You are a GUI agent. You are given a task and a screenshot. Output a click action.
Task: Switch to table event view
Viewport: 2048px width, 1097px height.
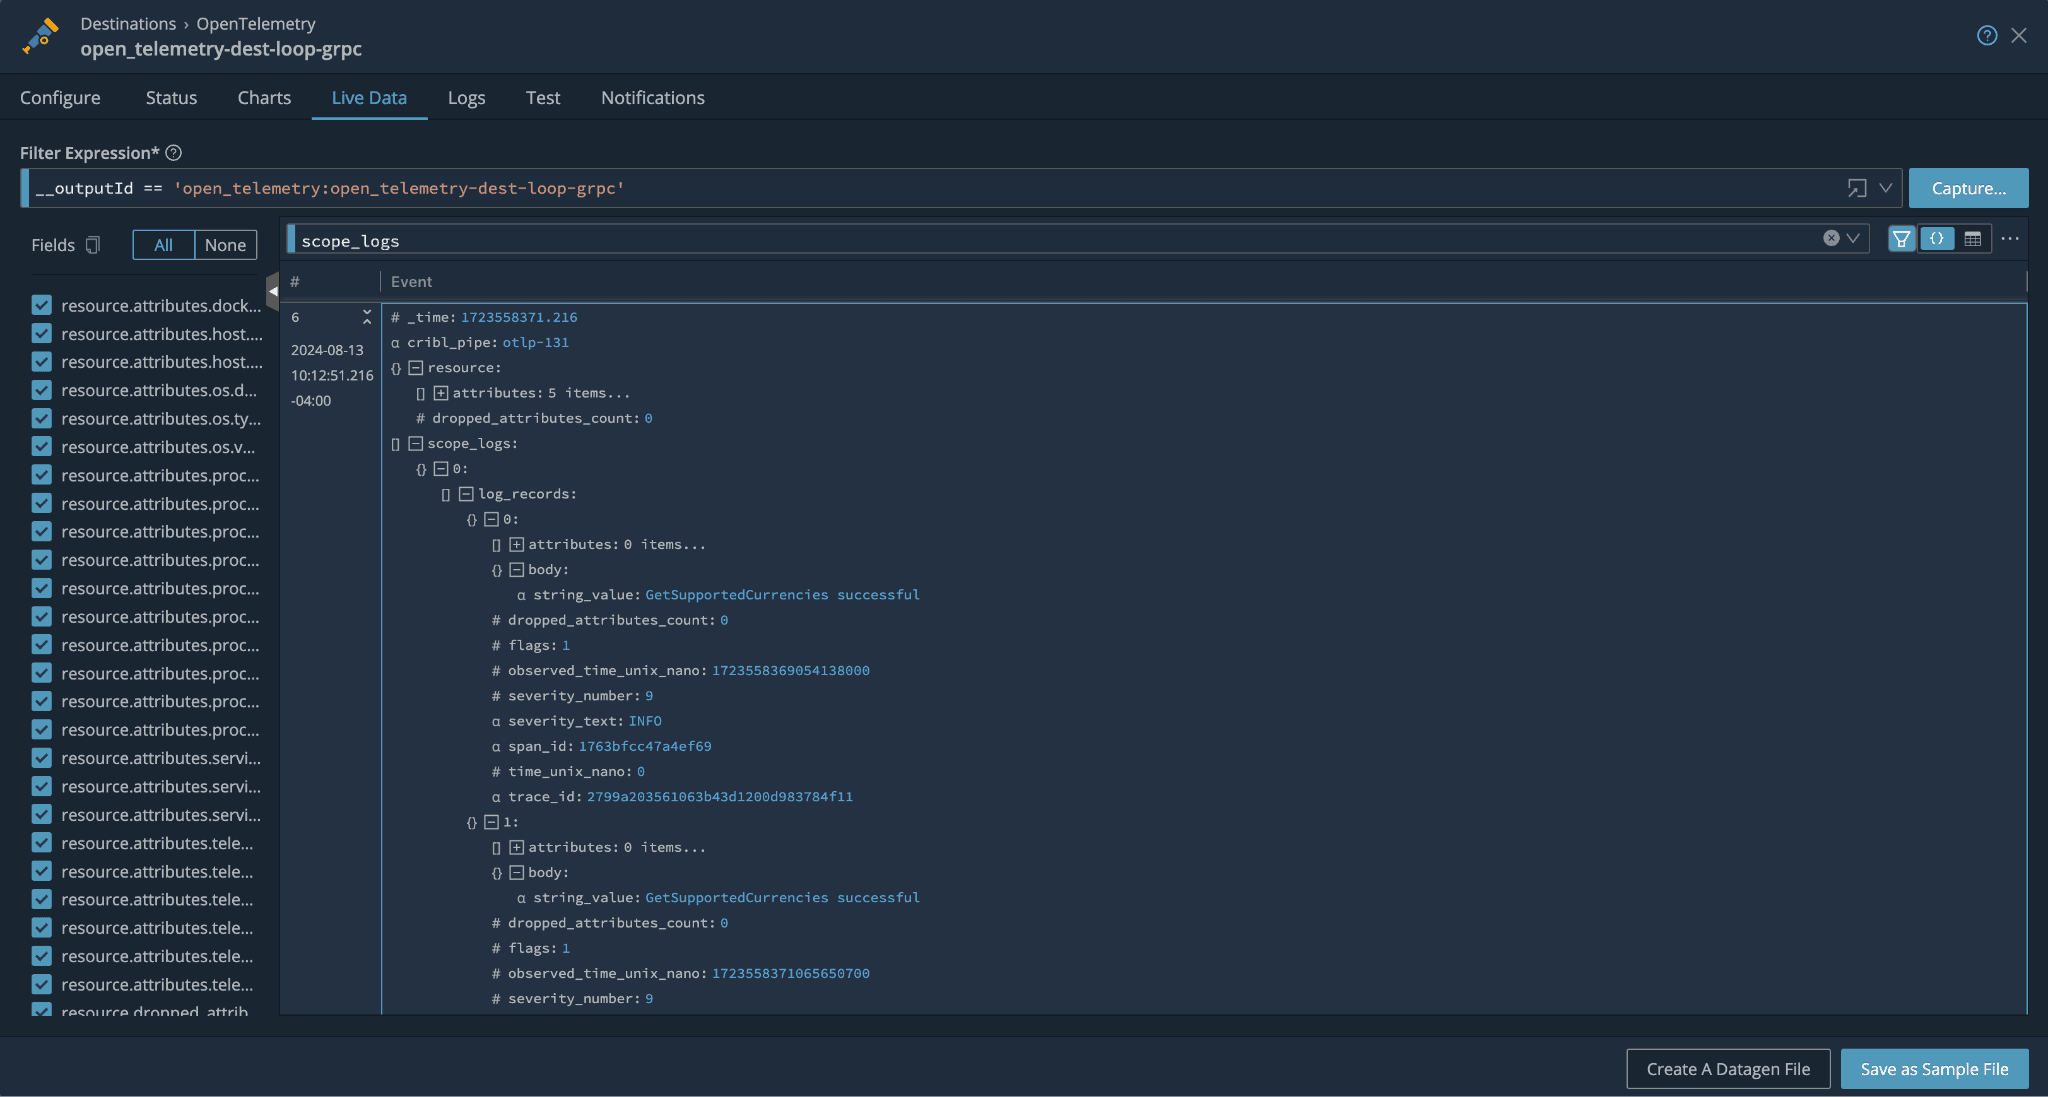pos(1972,239)
